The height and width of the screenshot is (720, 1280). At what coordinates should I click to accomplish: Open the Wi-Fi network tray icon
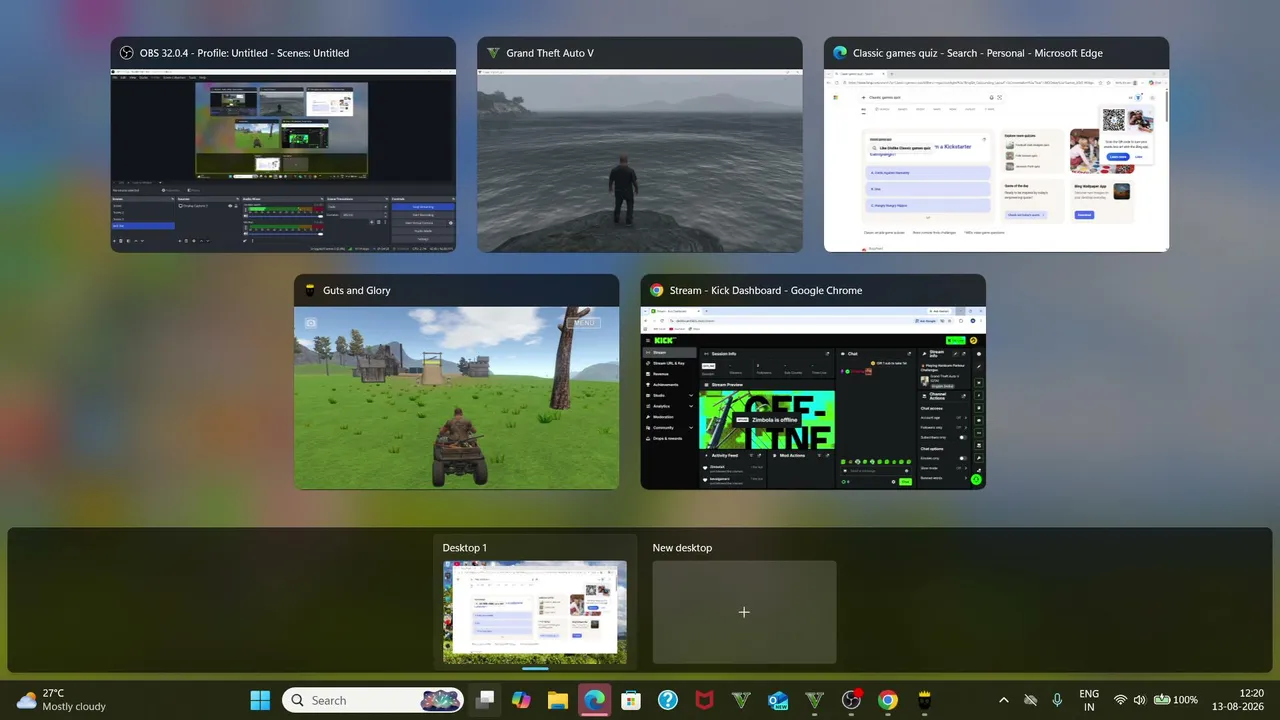point(1120,700)
